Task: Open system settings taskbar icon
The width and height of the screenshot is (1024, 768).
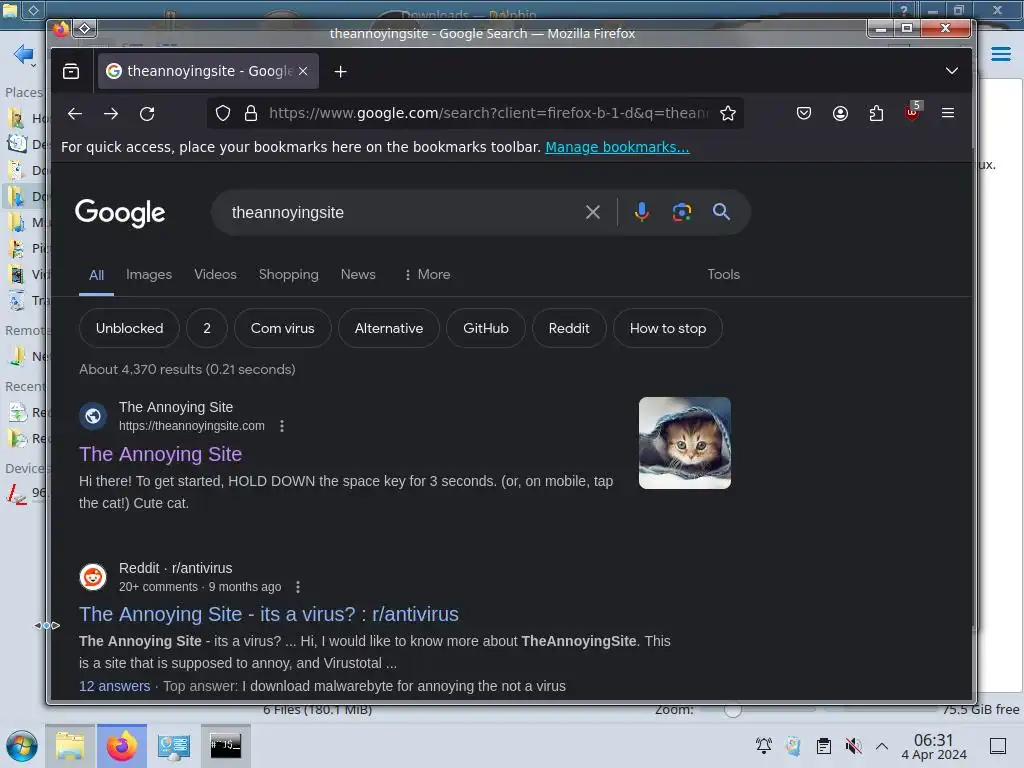Action: [173, 746]
